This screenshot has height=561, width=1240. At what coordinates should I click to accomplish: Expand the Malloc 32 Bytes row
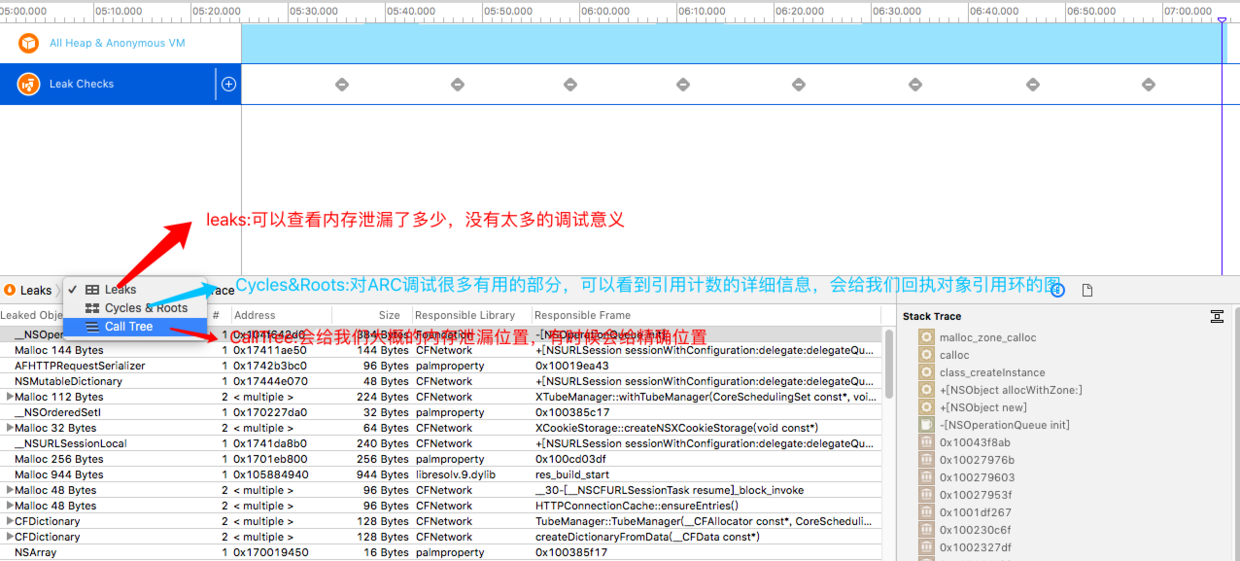pos(10,428)
